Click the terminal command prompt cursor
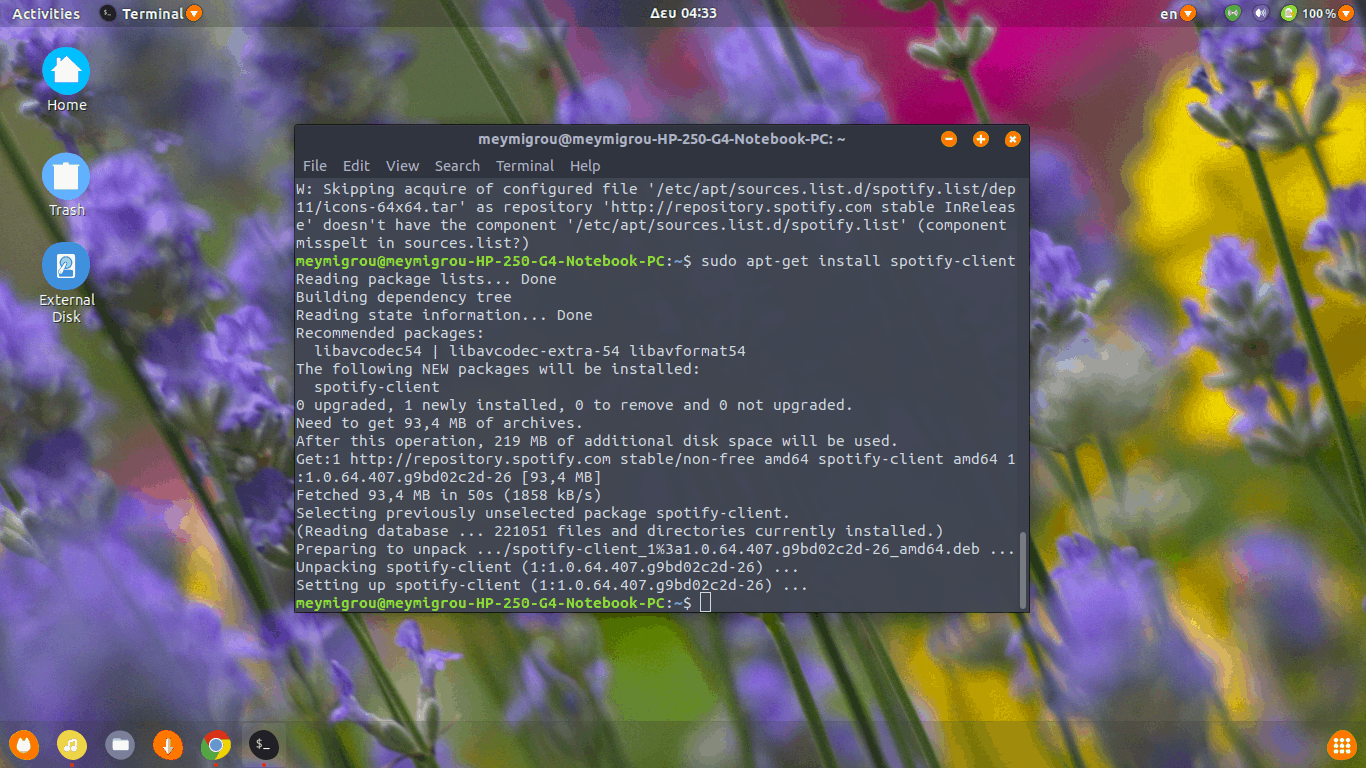The height and width of the screenshot is (768, 1366). pyautogui.click(x=705, y=603)
